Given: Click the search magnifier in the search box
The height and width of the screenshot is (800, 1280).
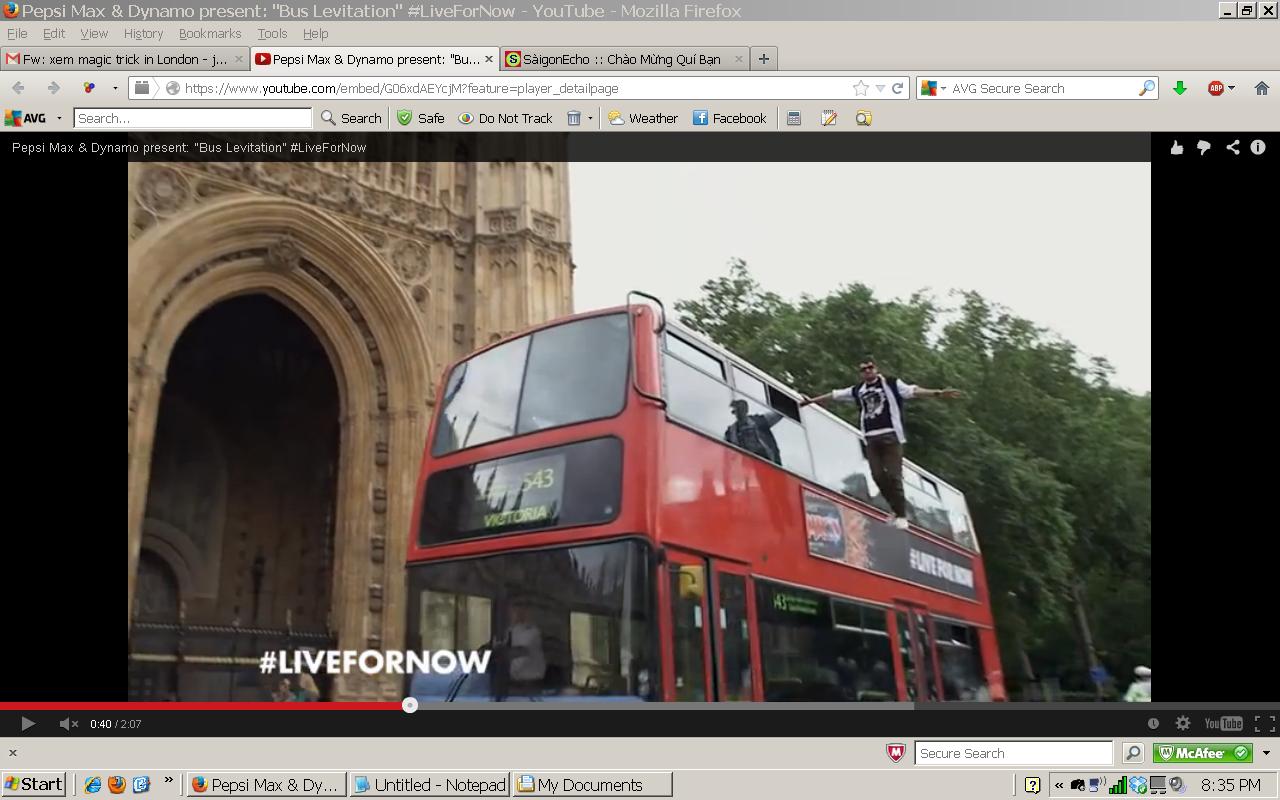Looking at the screenshot, I should point(1146,88).
